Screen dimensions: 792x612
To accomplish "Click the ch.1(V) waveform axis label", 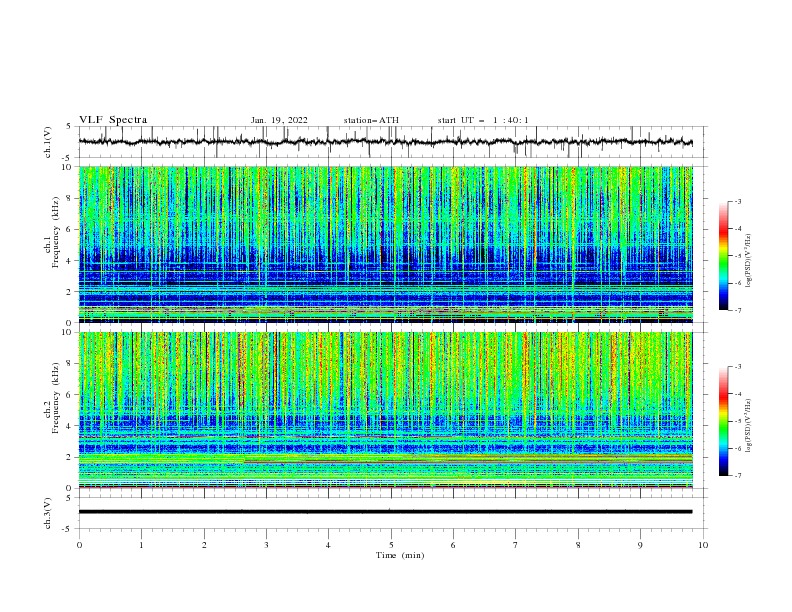I will (48, 142).
